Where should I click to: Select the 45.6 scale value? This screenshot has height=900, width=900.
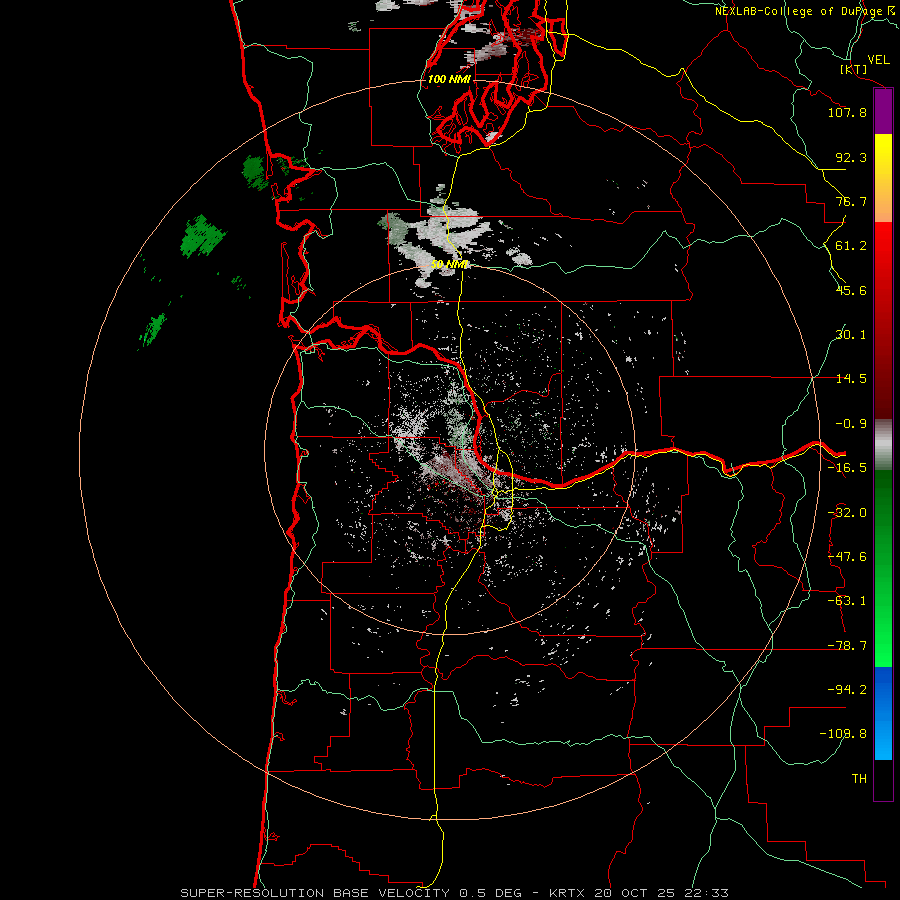[x=851, y=290]
